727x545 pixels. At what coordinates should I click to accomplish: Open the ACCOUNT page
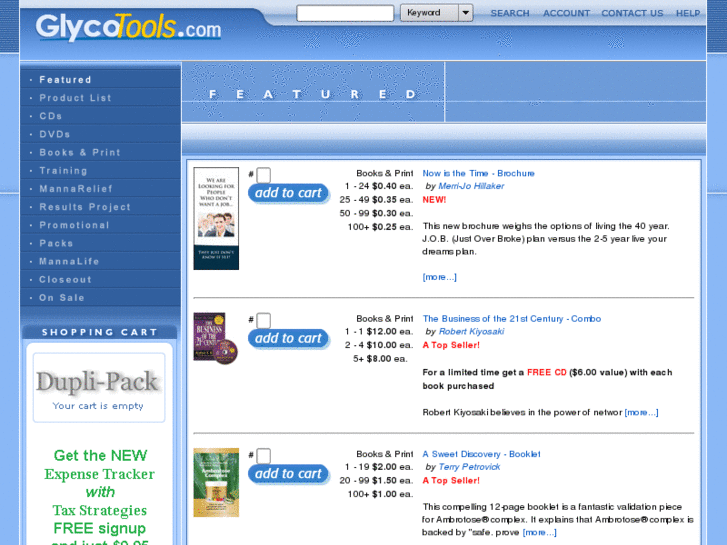[x=566, y=13]
